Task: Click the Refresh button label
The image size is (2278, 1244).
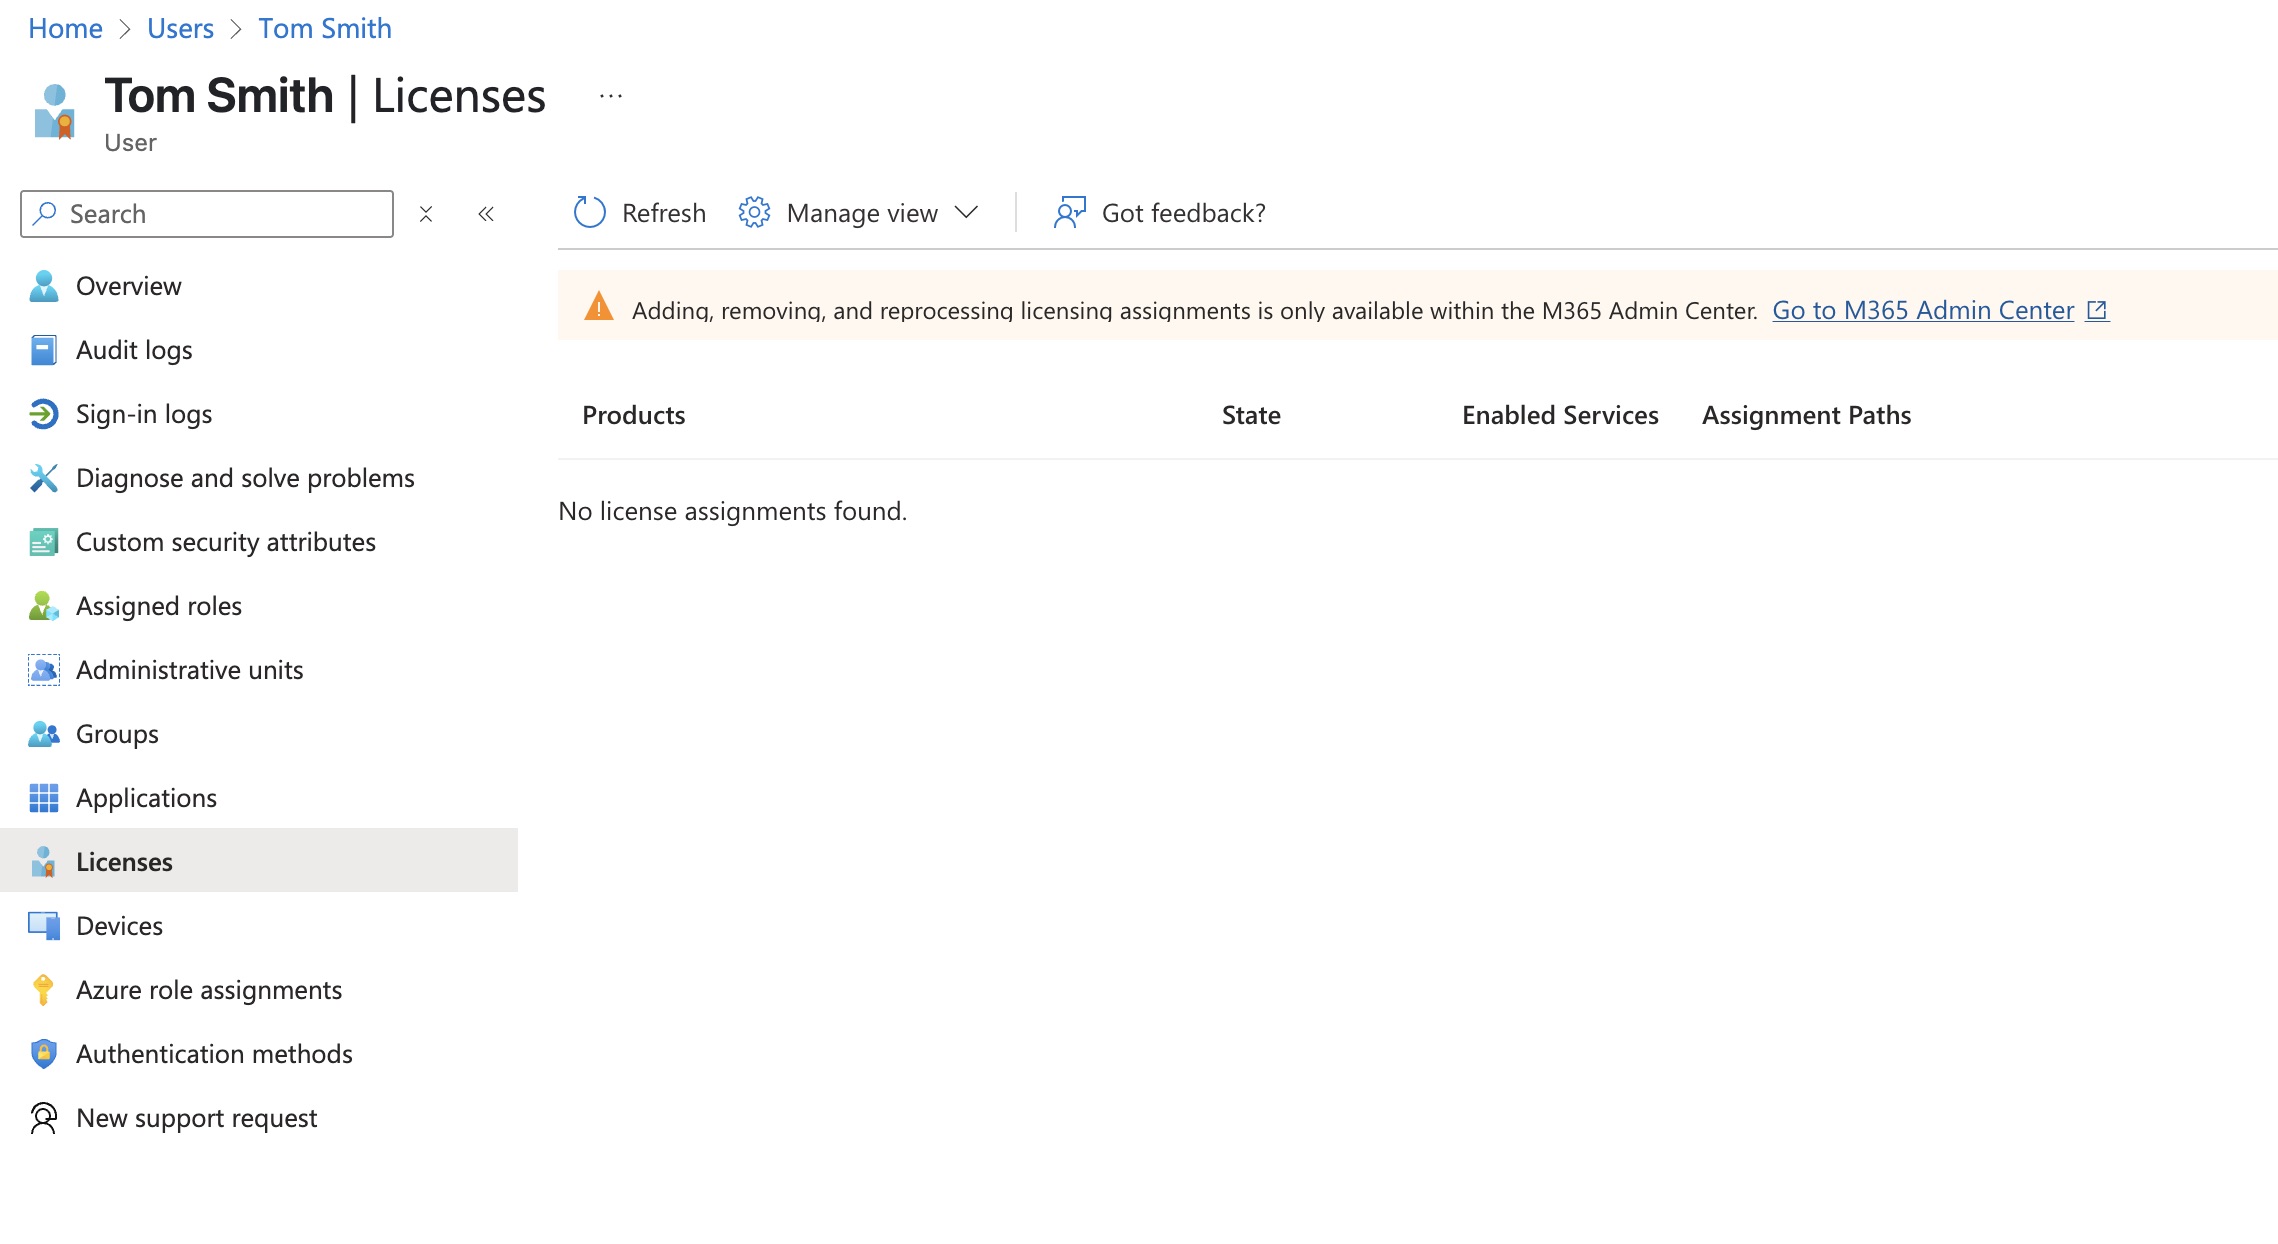Action: tap(664, 213)
